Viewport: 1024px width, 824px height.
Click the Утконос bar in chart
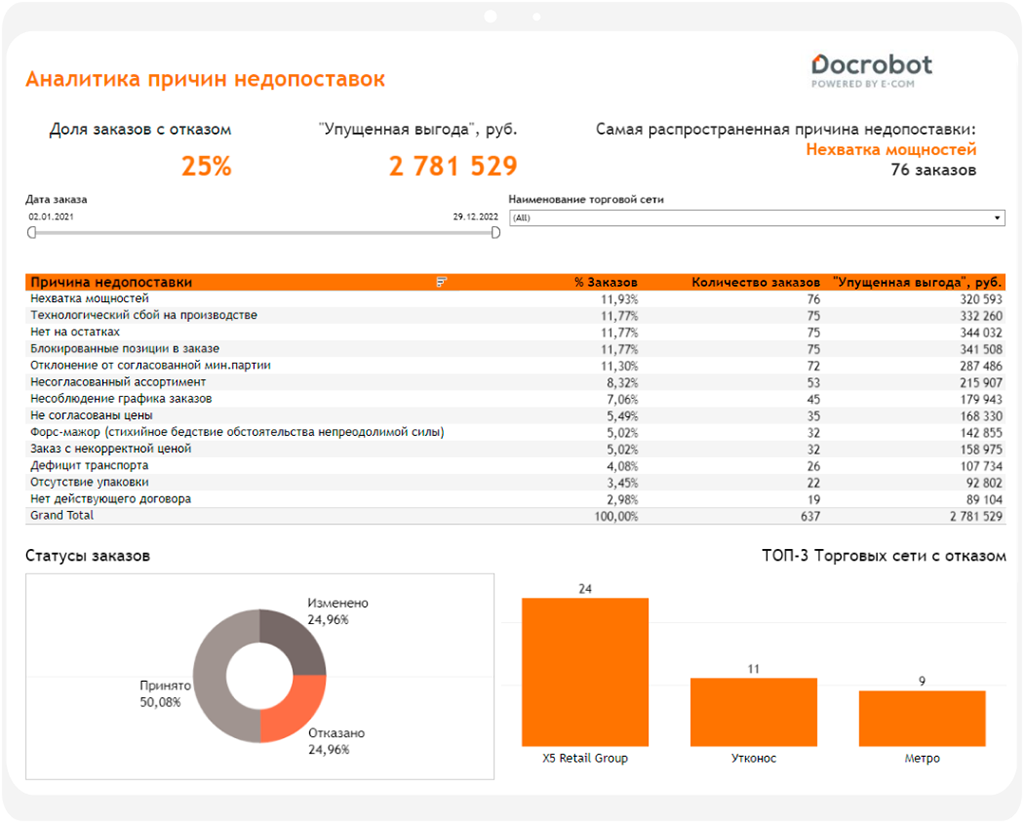pos(753,711)
